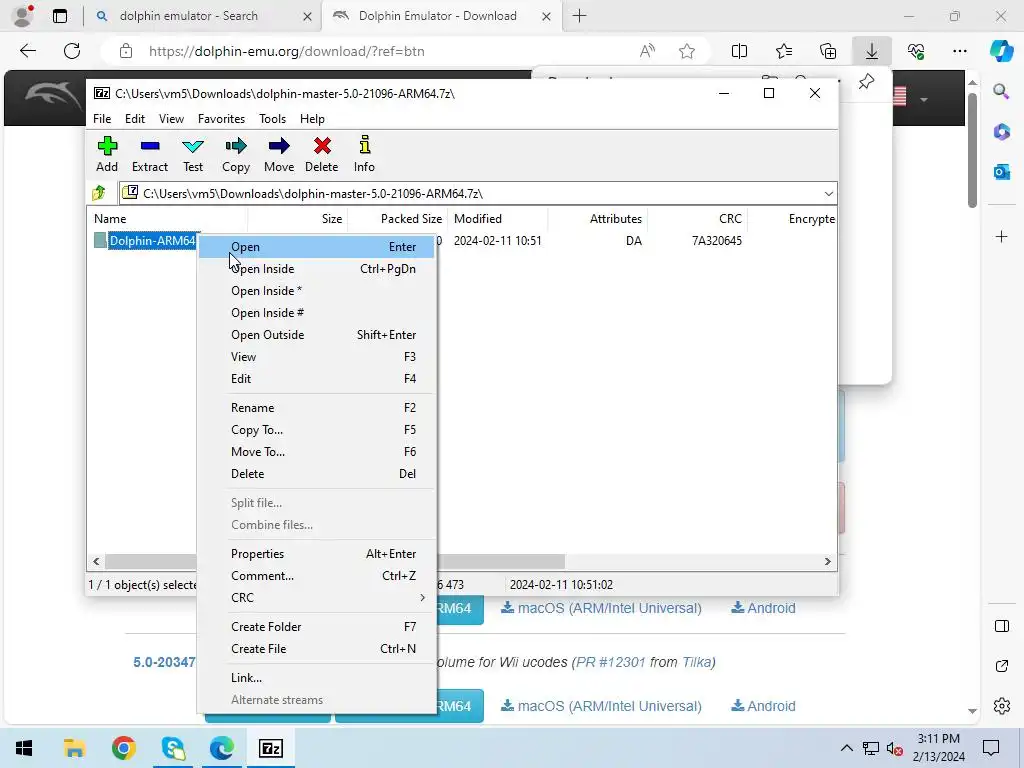Click the Android link in the 5.0-20347 row
The image size is (1024, 768).
763,706
